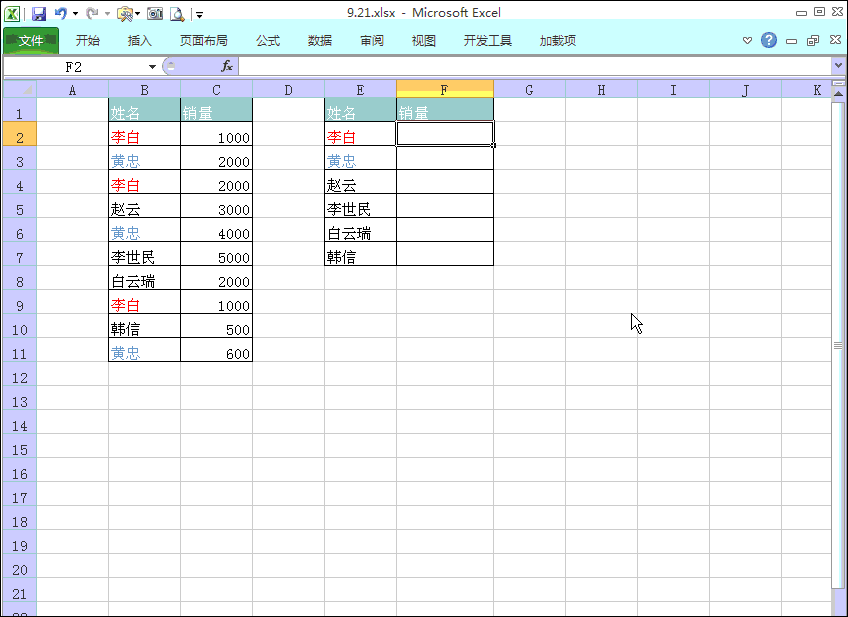This screenshot has width=848, height=617.
Task: Open the 审阅 tab
Action: (372, 41)
